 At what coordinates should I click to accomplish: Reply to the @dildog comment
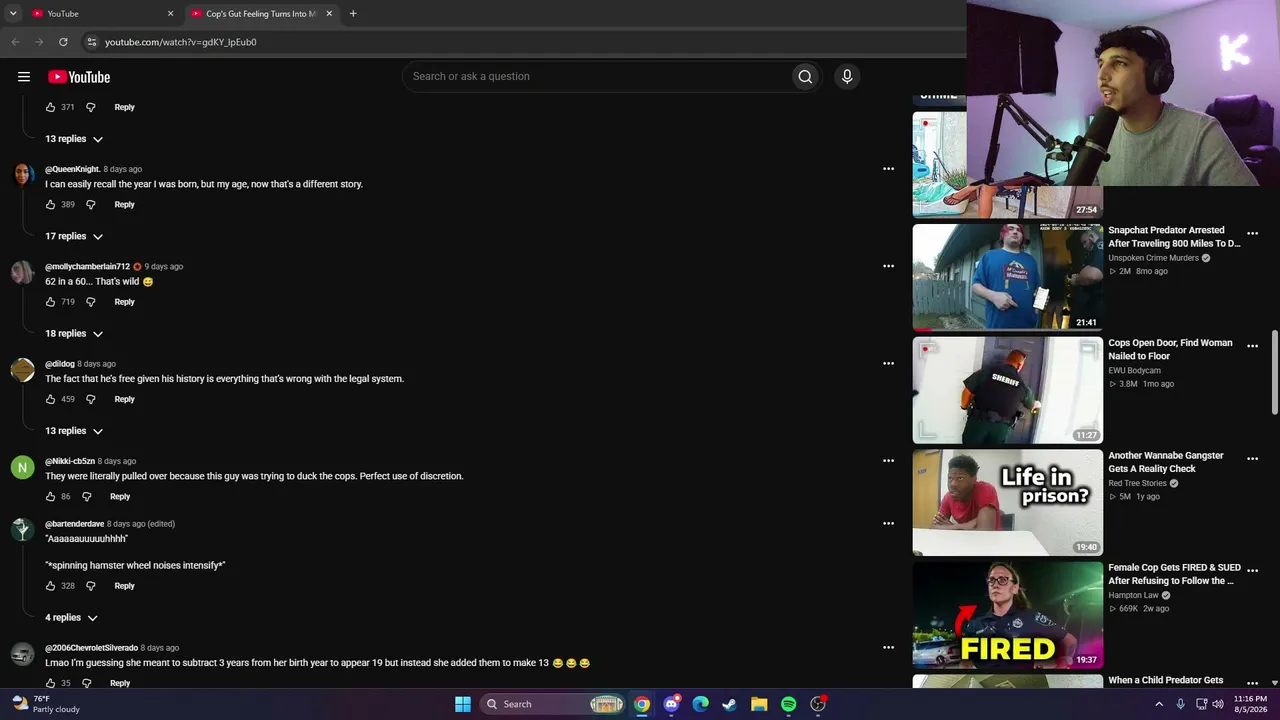(x=124, y=399)
